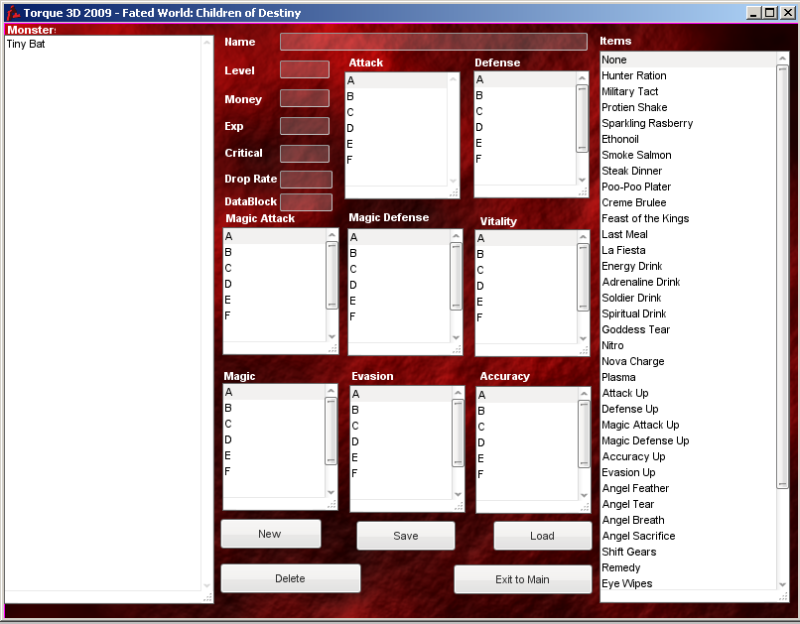Click inside the Name input field
Image resolution: width=800 pixels, height=624 pixels.
click(x=433, y=41)
